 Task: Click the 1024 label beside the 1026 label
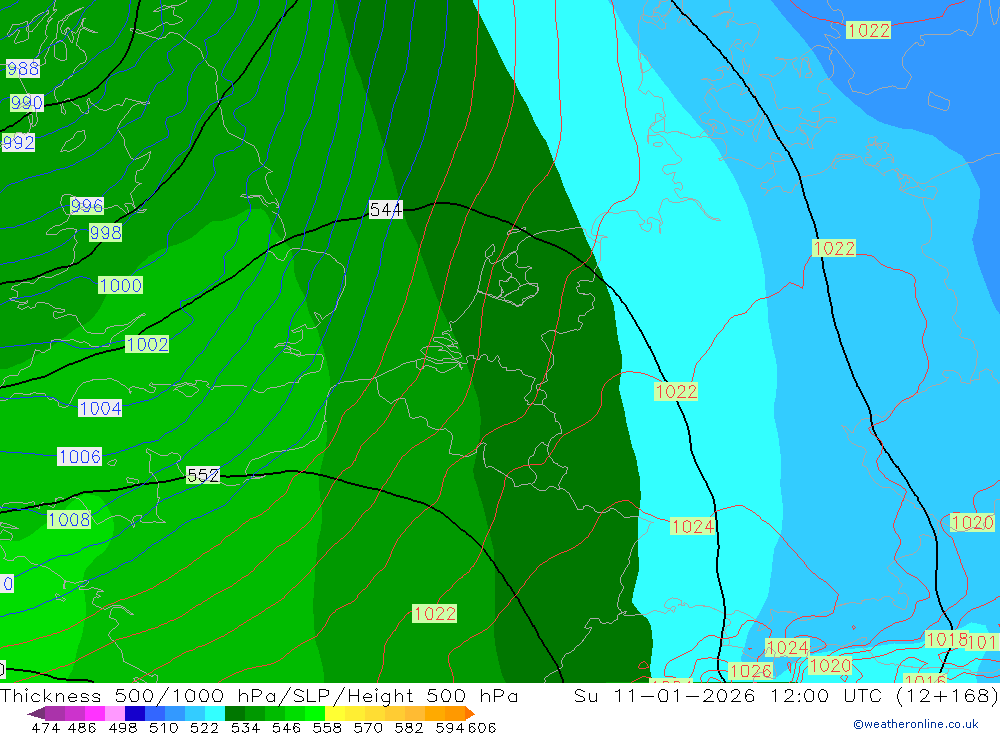[787, 648]
